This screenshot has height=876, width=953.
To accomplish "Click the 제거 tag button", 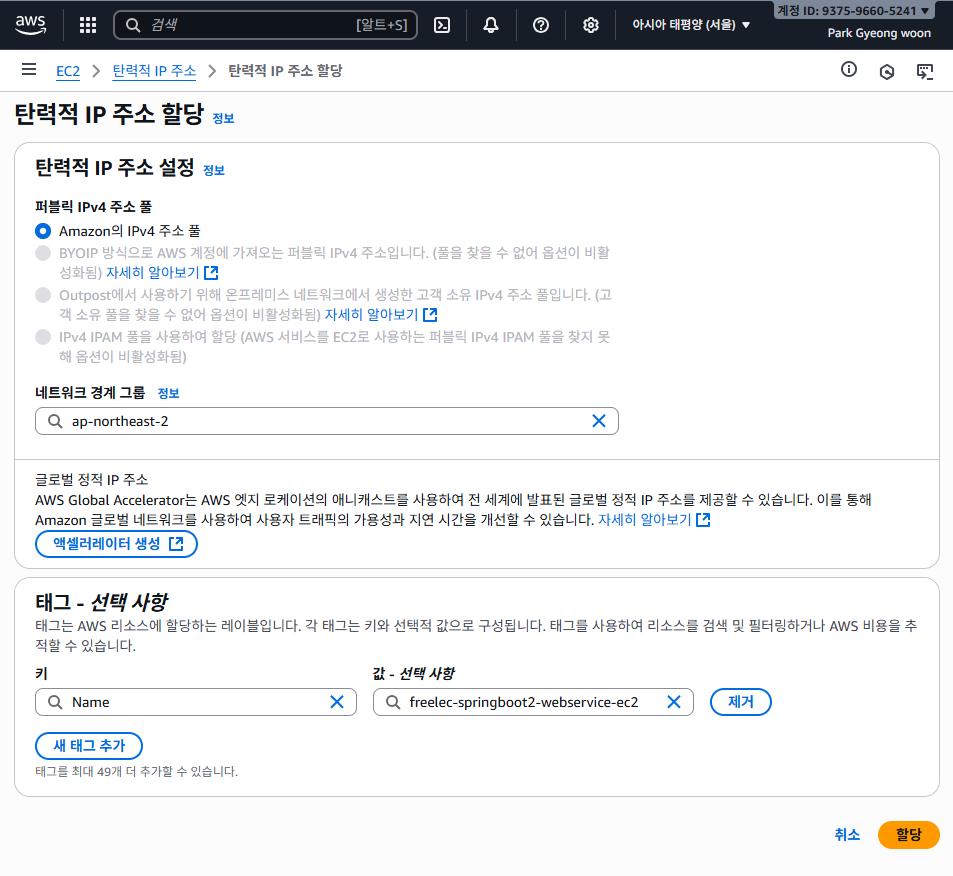I will click(x=741, y=702).
